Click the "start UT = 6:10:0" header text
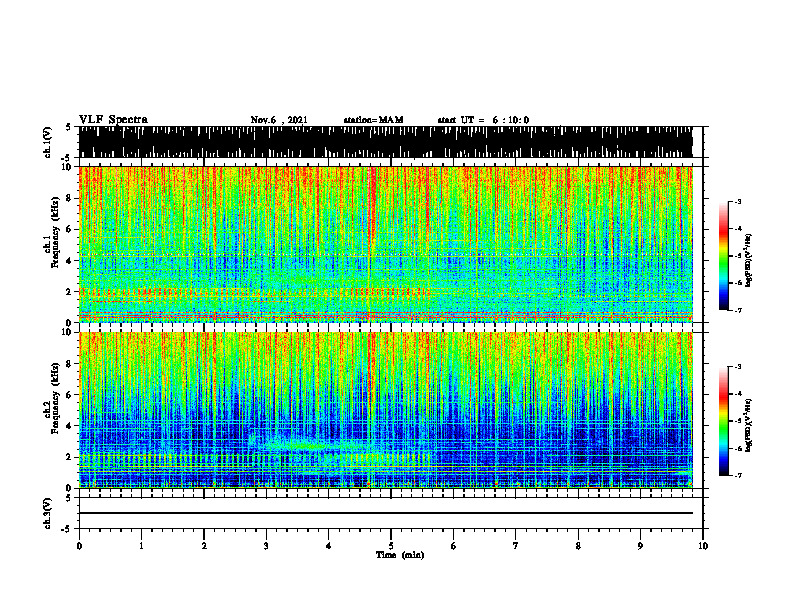This screenshot has width=792, height=612. (x=483, y=120)
